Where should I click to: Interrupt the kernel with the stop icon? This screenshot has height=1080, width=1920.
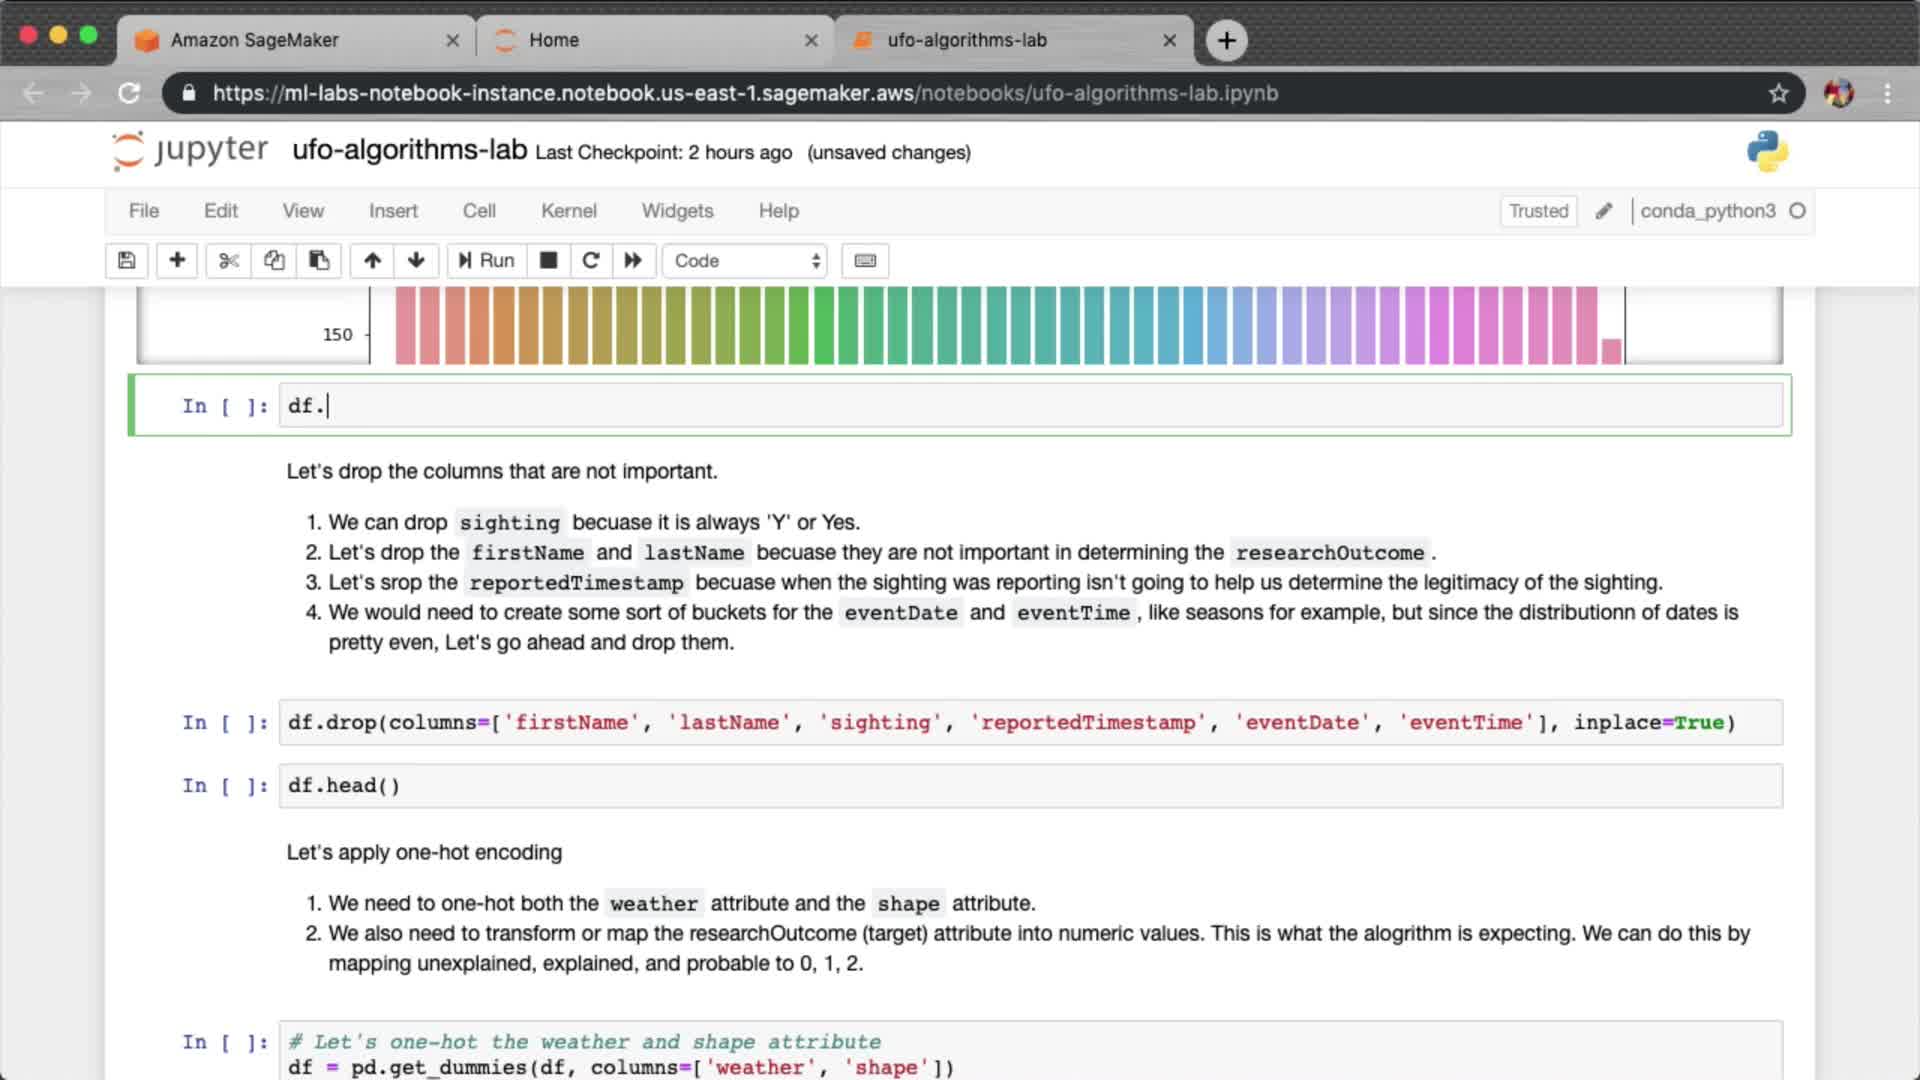(x=548, y=261)
